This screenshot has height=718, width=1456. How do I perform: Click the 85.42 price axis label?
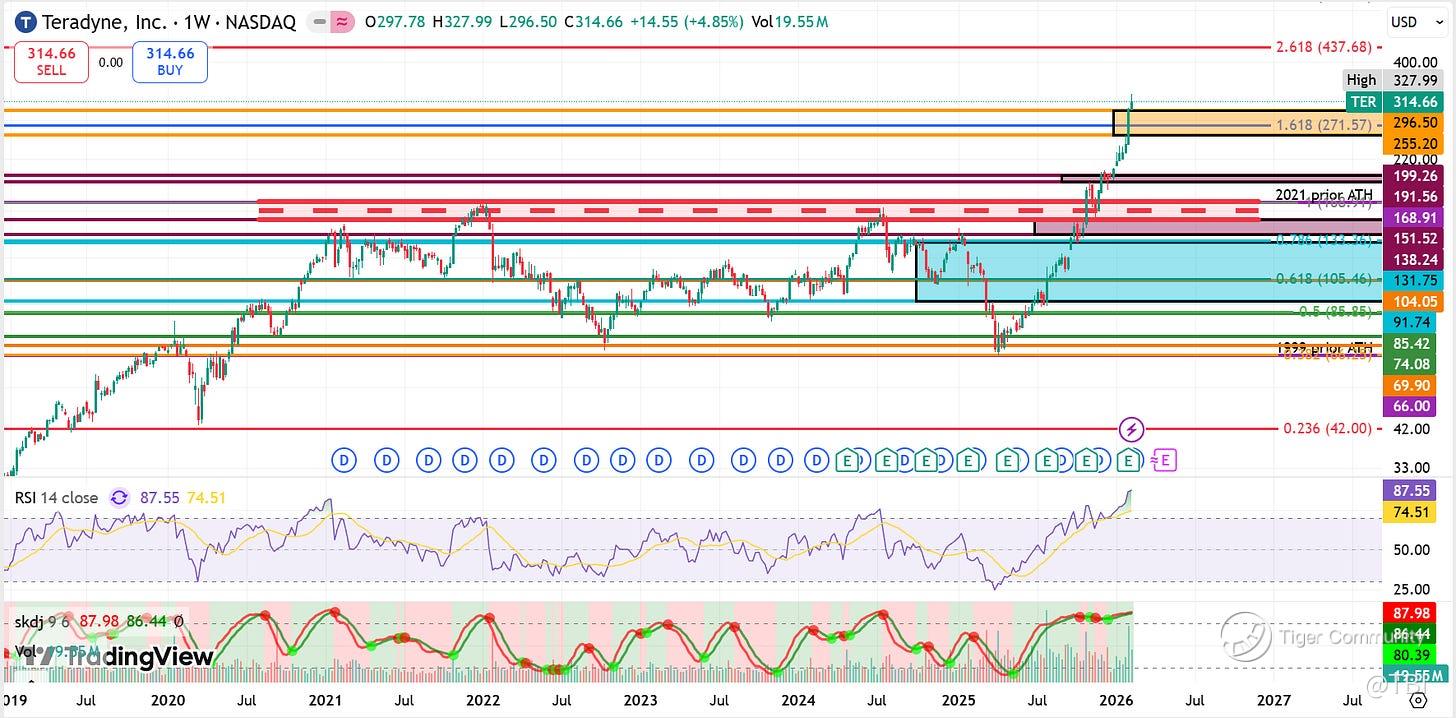(x=1412, y=343)
